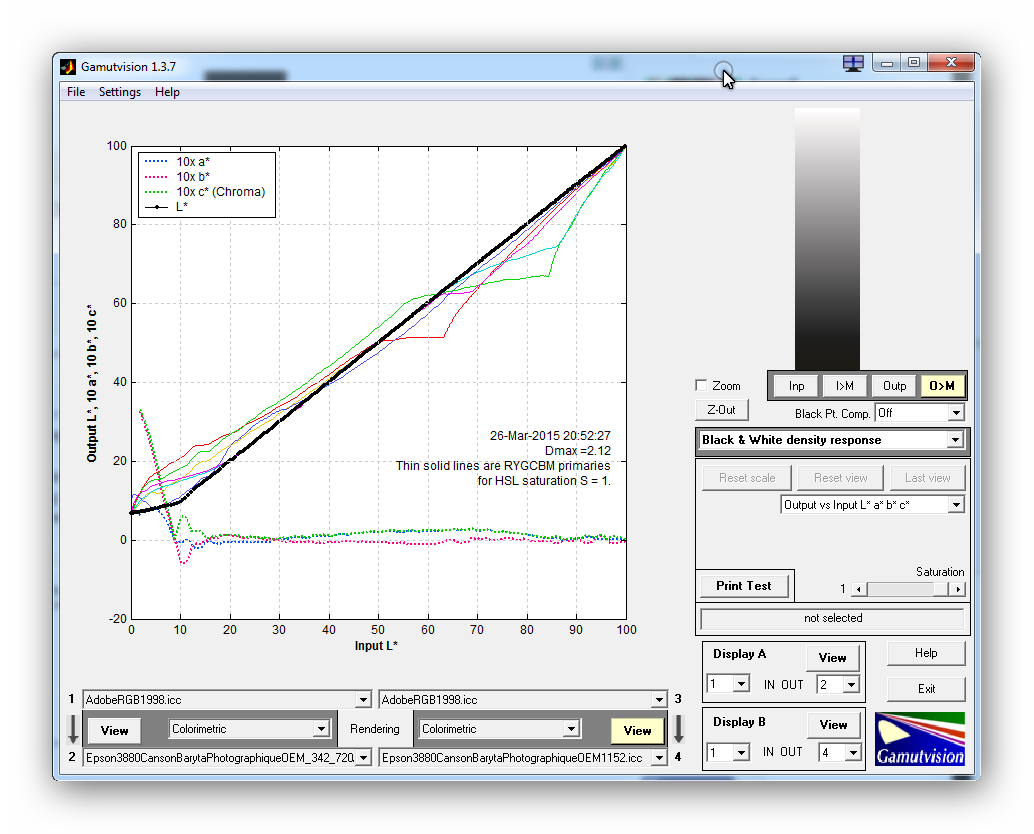
Task: Expand the Black & White density response dropdown
Action: pos(955,440)
